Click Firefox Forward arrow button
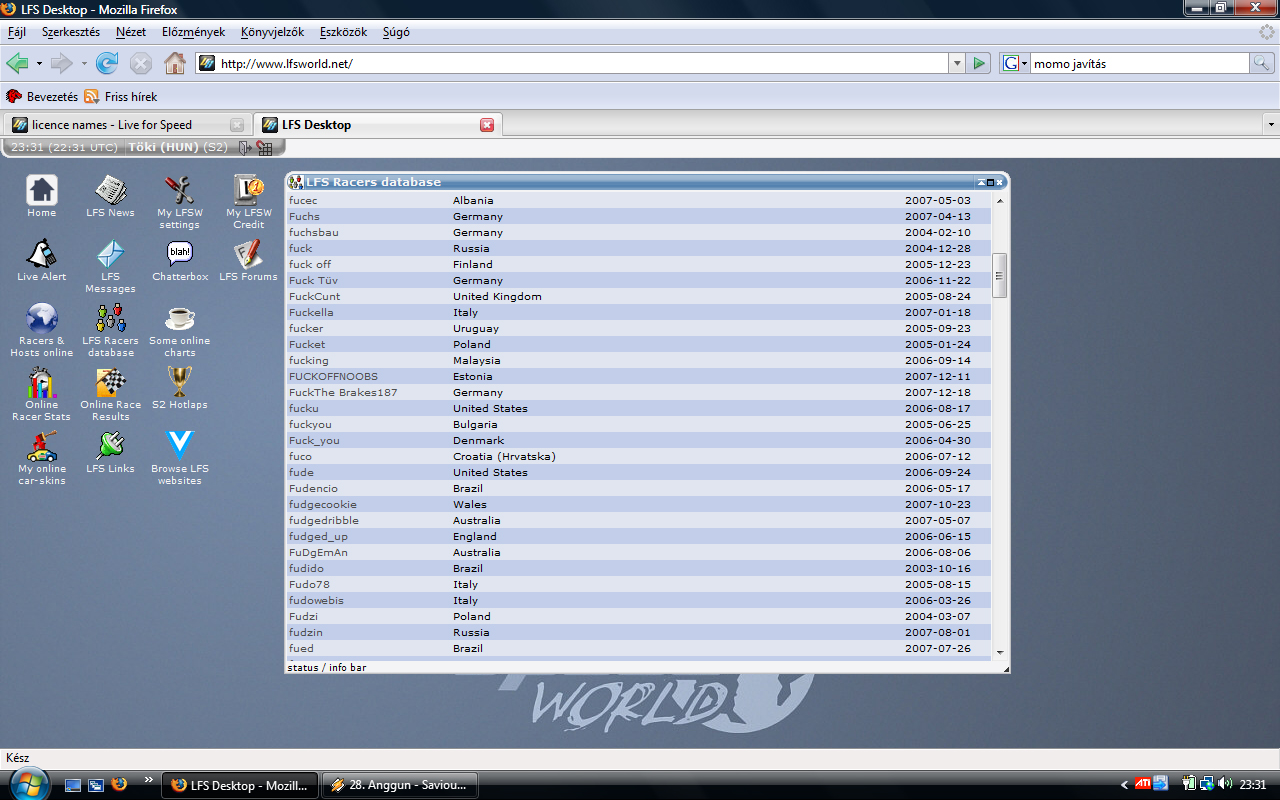Screen dimensions: 1280x800 [62, 63]
